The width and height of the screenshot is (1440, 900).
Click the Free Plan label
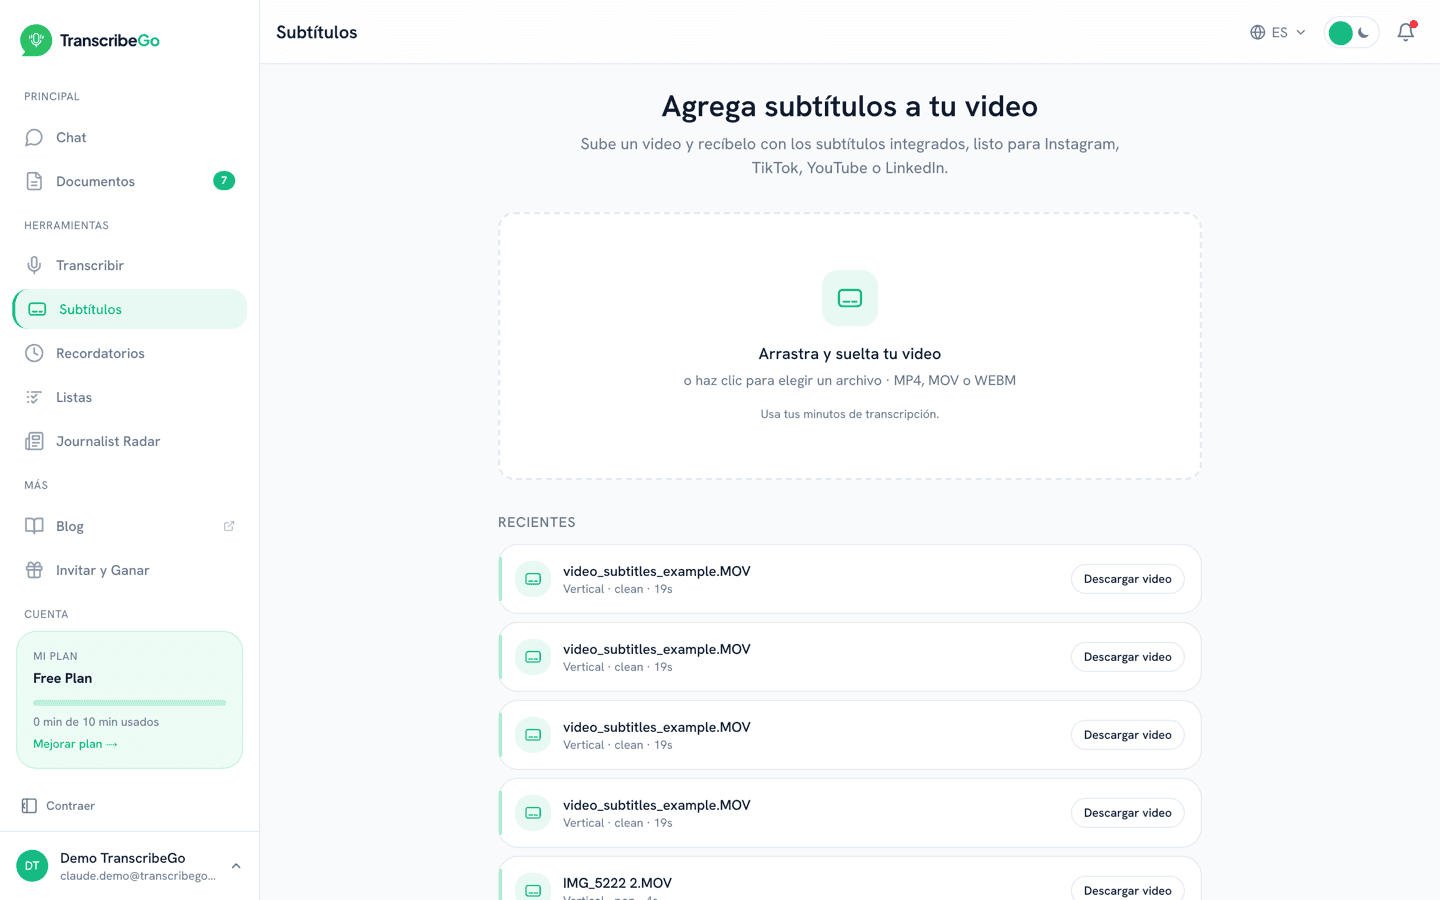tap(62, 678)
